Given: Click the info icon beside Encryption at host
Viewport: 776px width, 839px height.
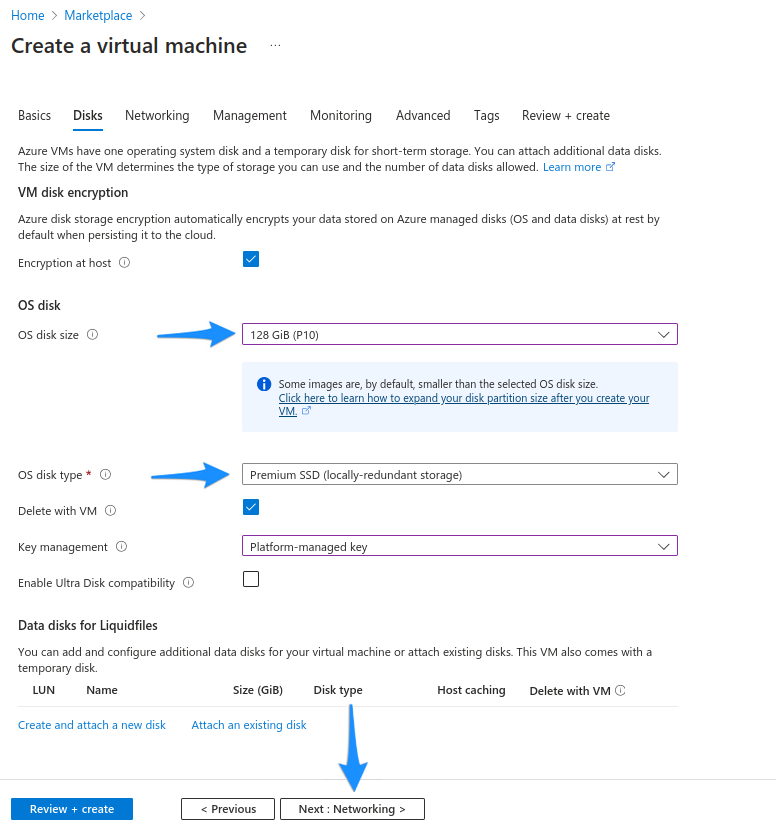Looking at the screenshot, I should pyautogui.click(x=123, y=263).
